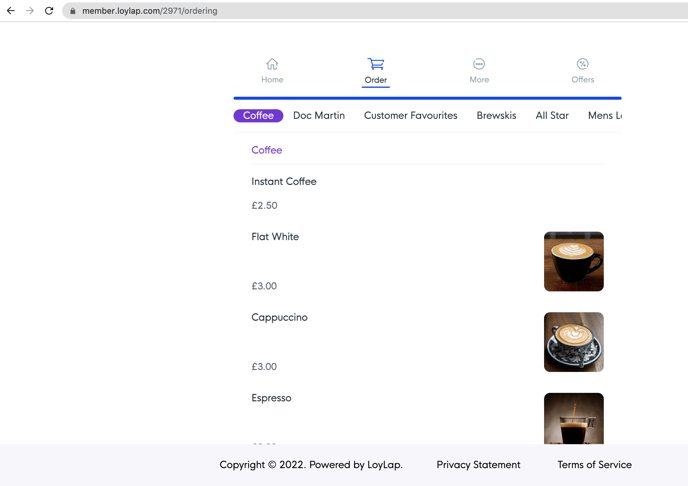Click the Copyright Powered by LoyLap text

(311, 465)
